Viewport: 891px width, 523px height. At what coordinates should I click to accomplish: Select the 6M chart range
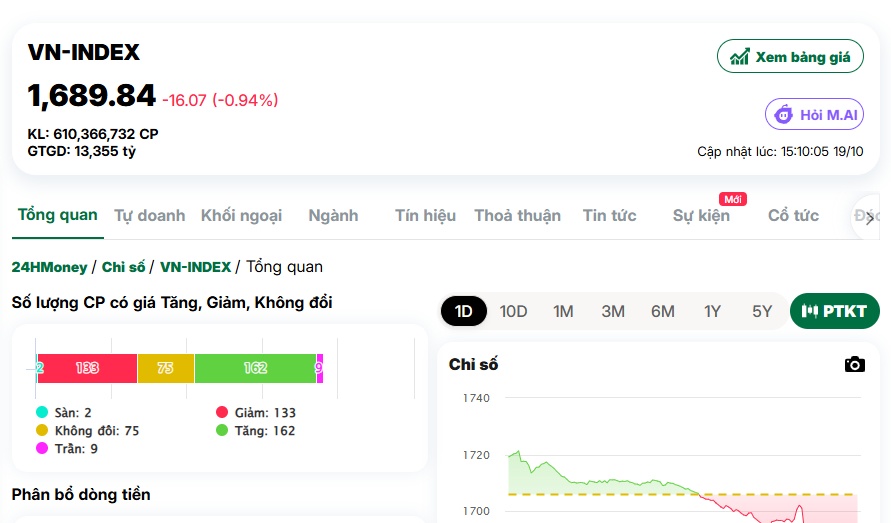(663, 312)
